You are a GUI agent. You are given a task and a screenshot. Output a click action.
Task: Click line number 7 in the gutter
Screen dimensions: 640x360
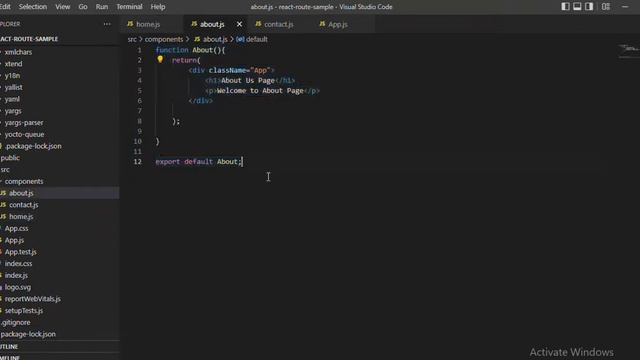(x=140, y=111)
